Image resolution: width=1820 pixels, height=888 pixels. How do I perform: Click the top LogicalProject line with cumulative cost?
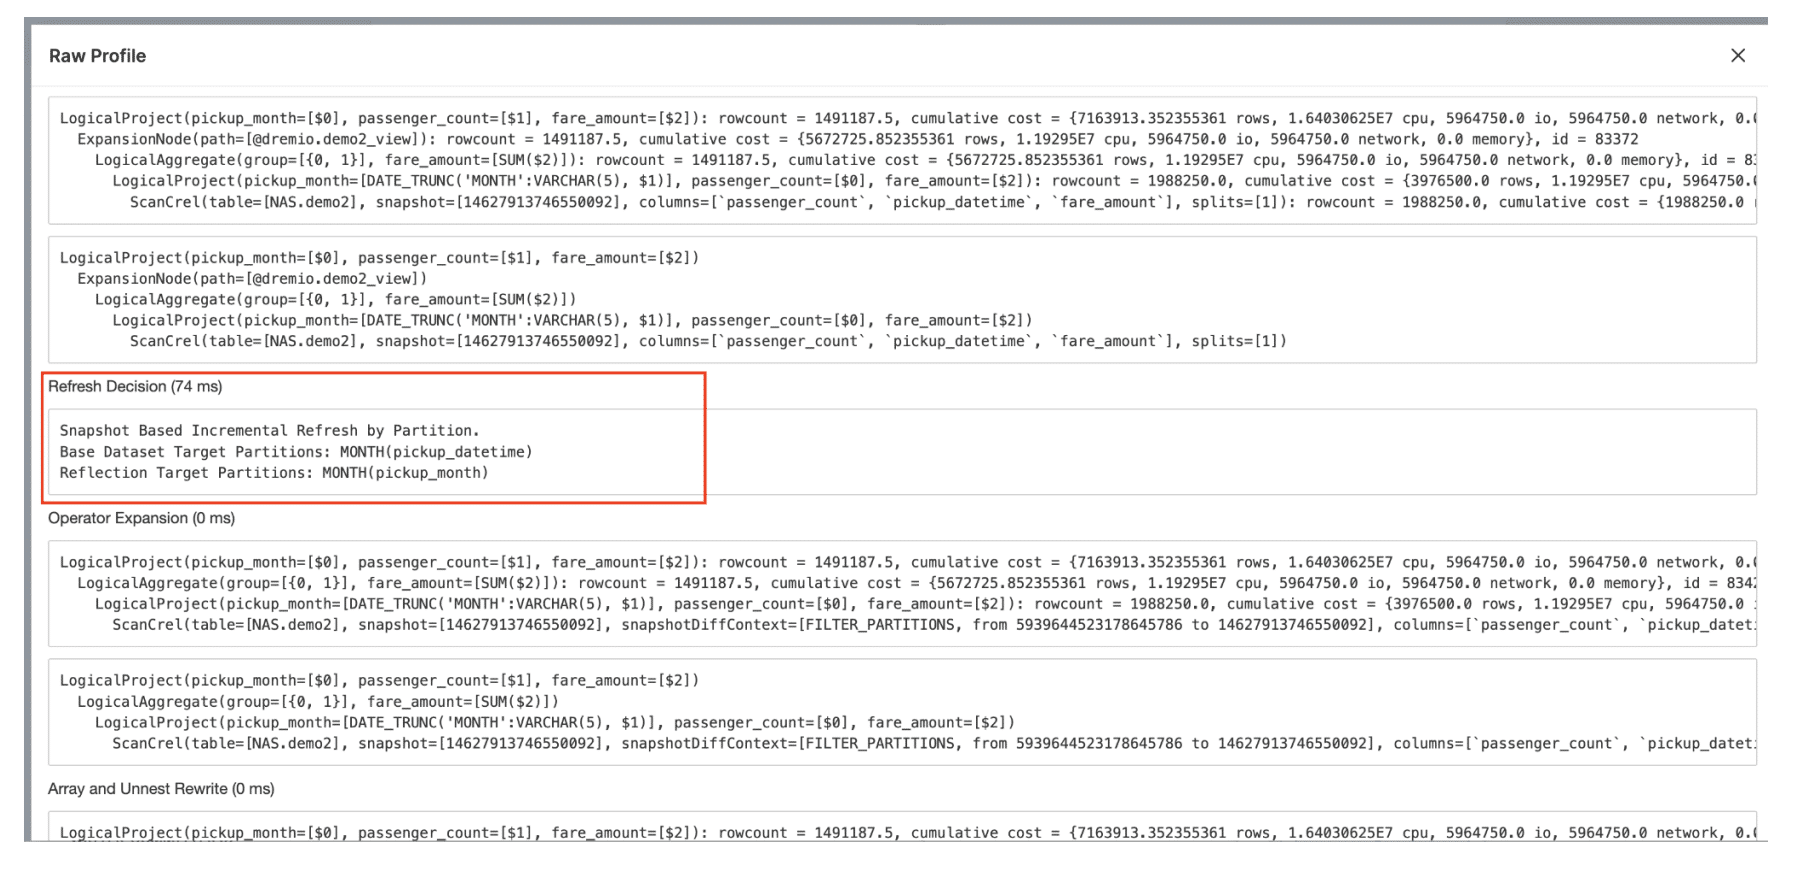(700, 118)
